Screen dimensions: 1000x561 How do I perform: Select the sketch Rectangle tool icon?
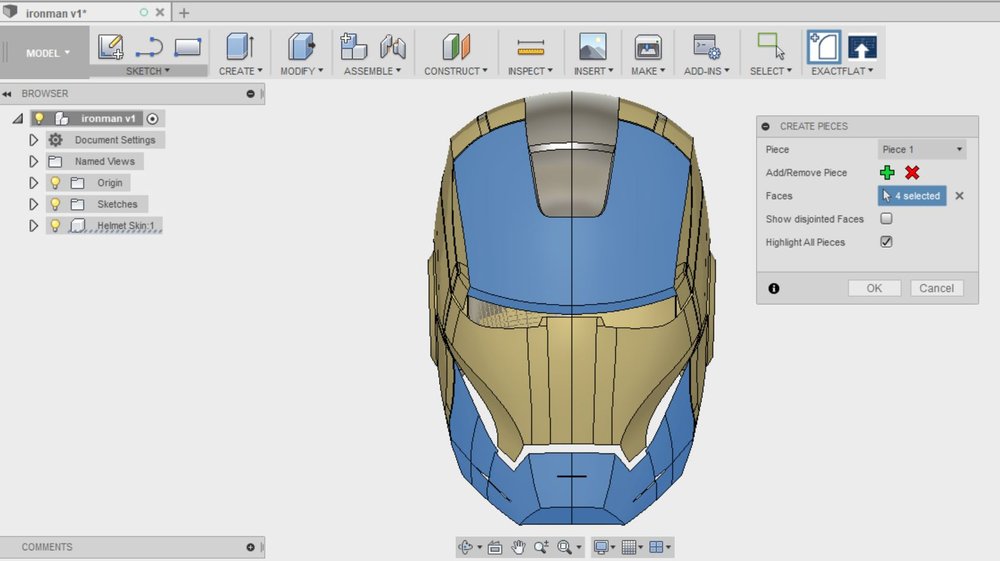pyautogui.click(x=188, y=47)
